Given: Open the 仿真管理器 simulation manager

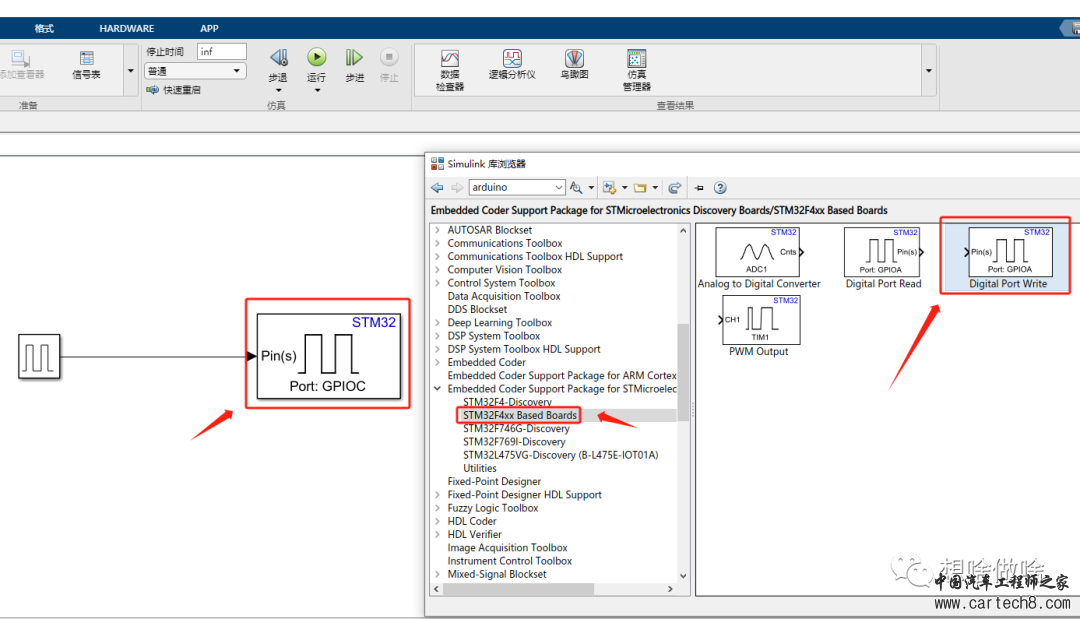Looking at the screenshot, I should 636,70.
